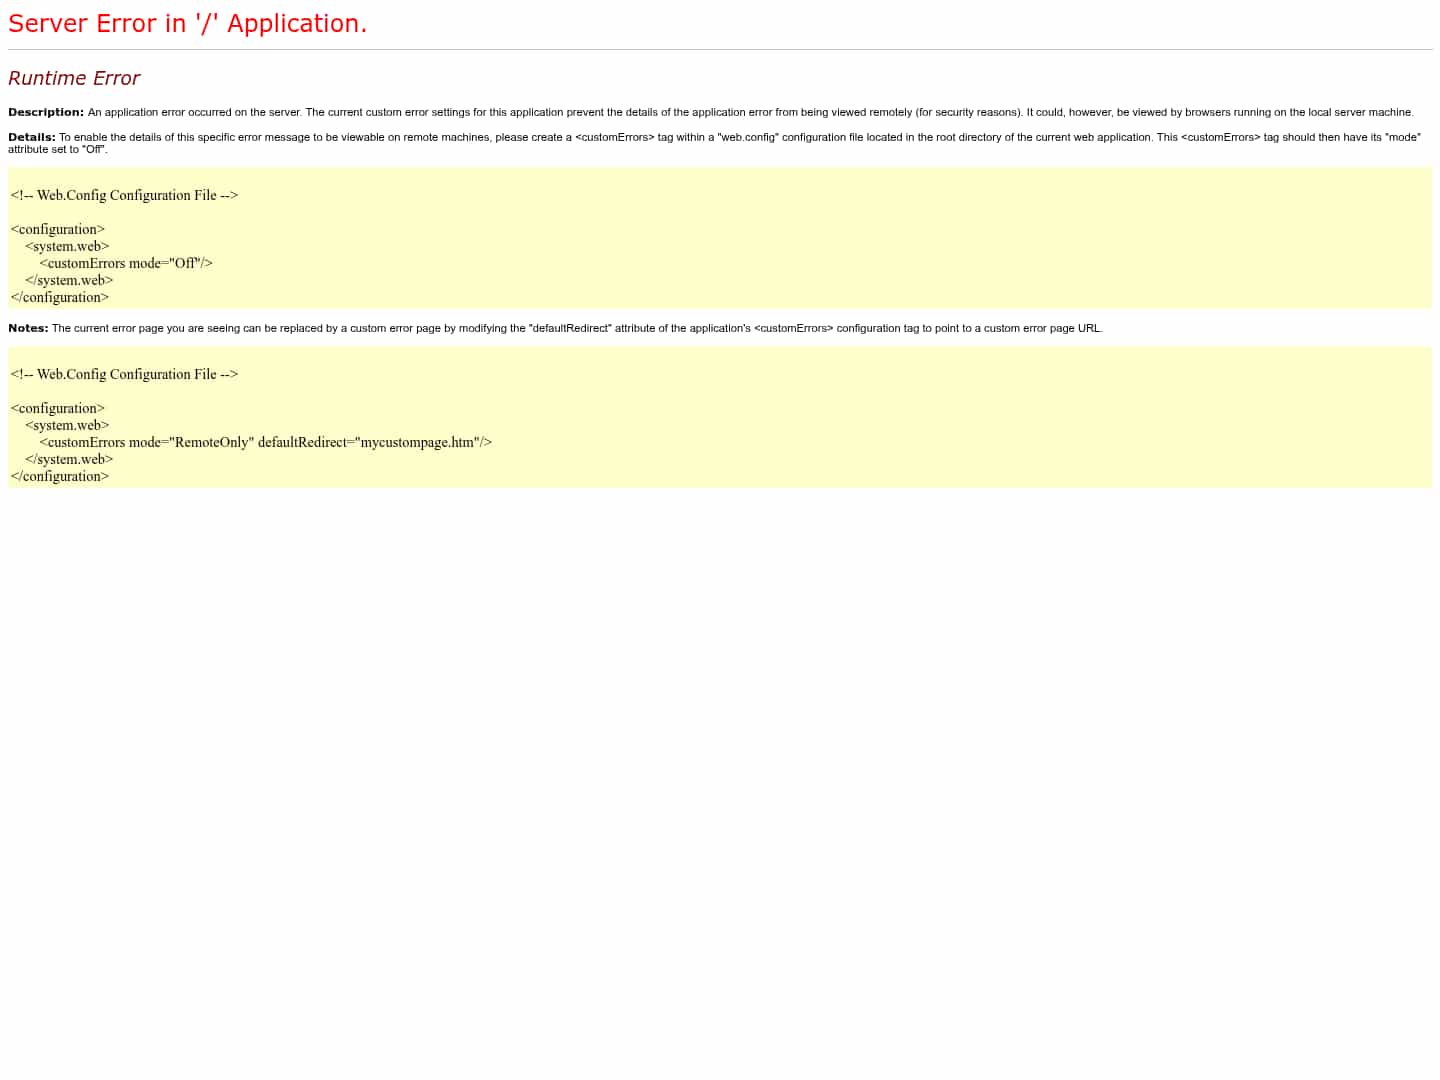Click the 'Runtime Error' italic subheading

[74, 78]
